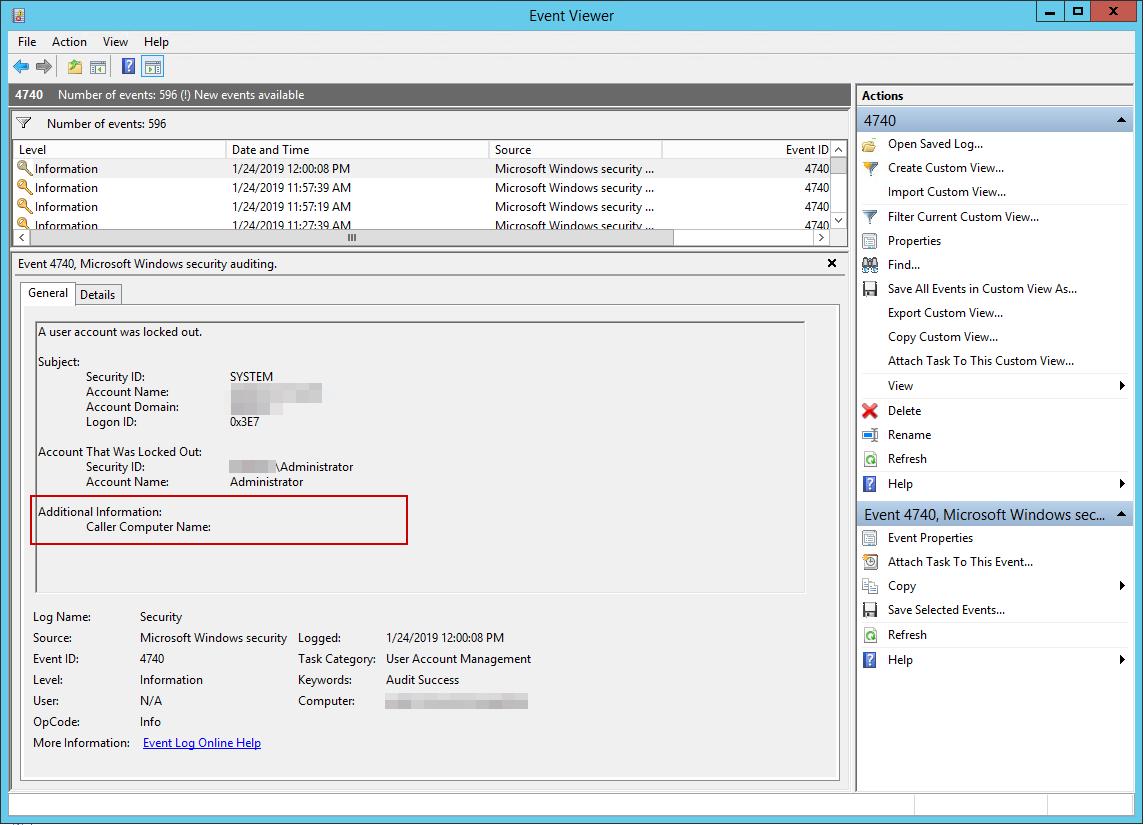Open the View menu
This screenshot has height=825, width=1145.
(x=115, y=42)
